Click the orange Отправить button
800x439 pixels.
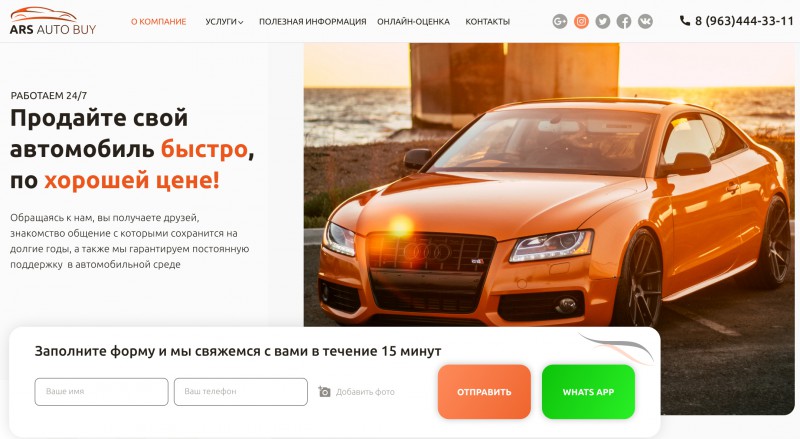tap(484, 392)
